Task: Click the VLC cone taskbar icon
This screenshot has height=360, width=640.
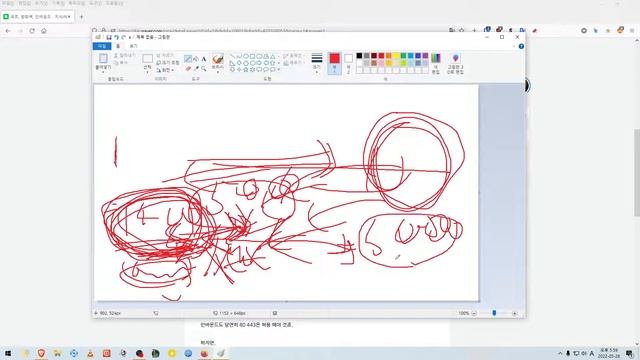Action: tap(90, 353)
